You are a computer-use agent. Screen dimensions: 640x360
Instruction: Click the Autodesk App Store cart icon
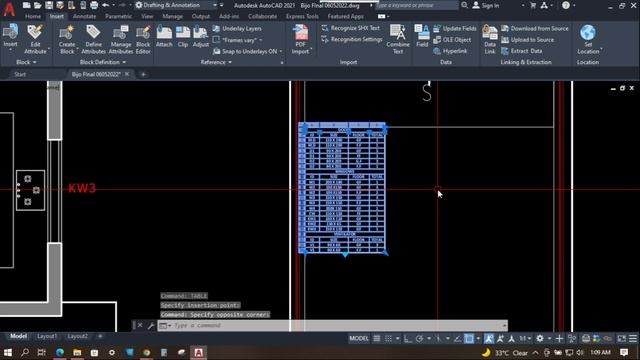click(x=533, y=5)
